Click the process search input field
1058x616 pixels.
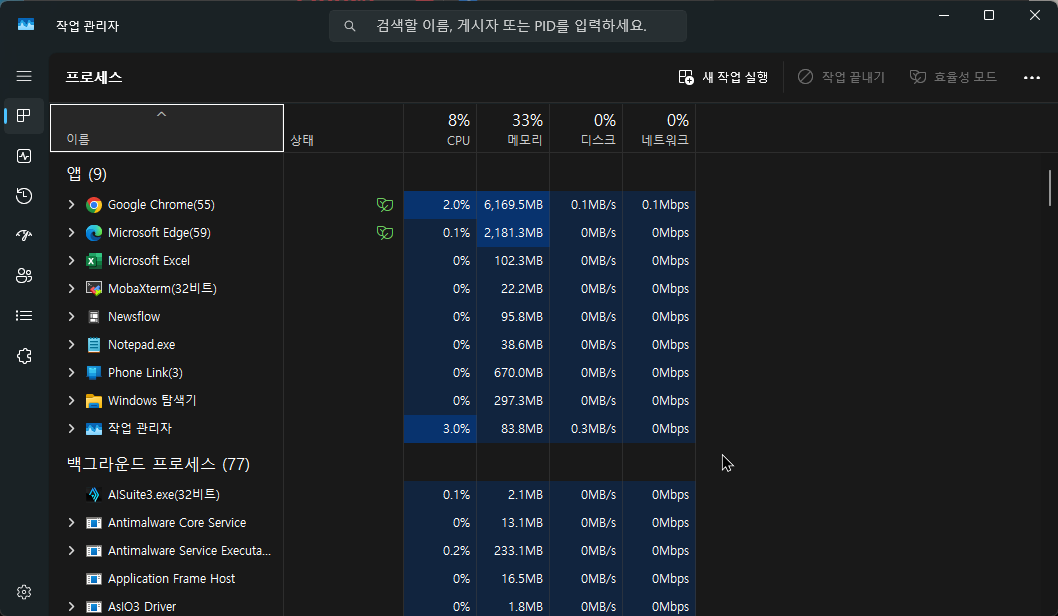pos(507,26)
